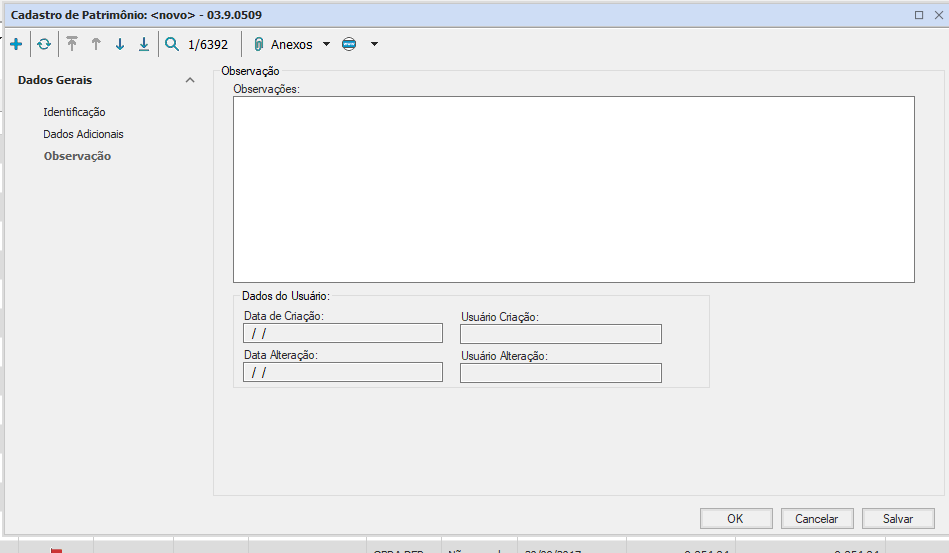
Task: Jump to last record arrow icon
Action: pos(144,44)
